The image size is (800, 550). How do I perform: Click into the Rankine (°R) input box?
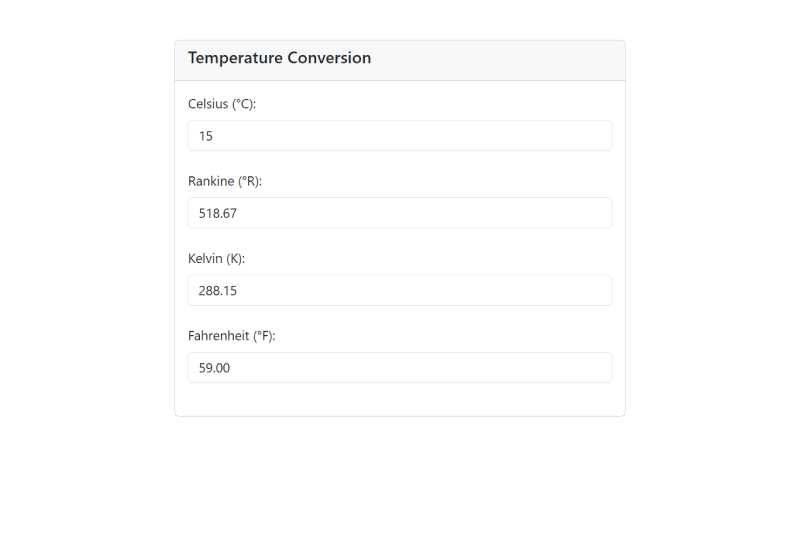400,213
